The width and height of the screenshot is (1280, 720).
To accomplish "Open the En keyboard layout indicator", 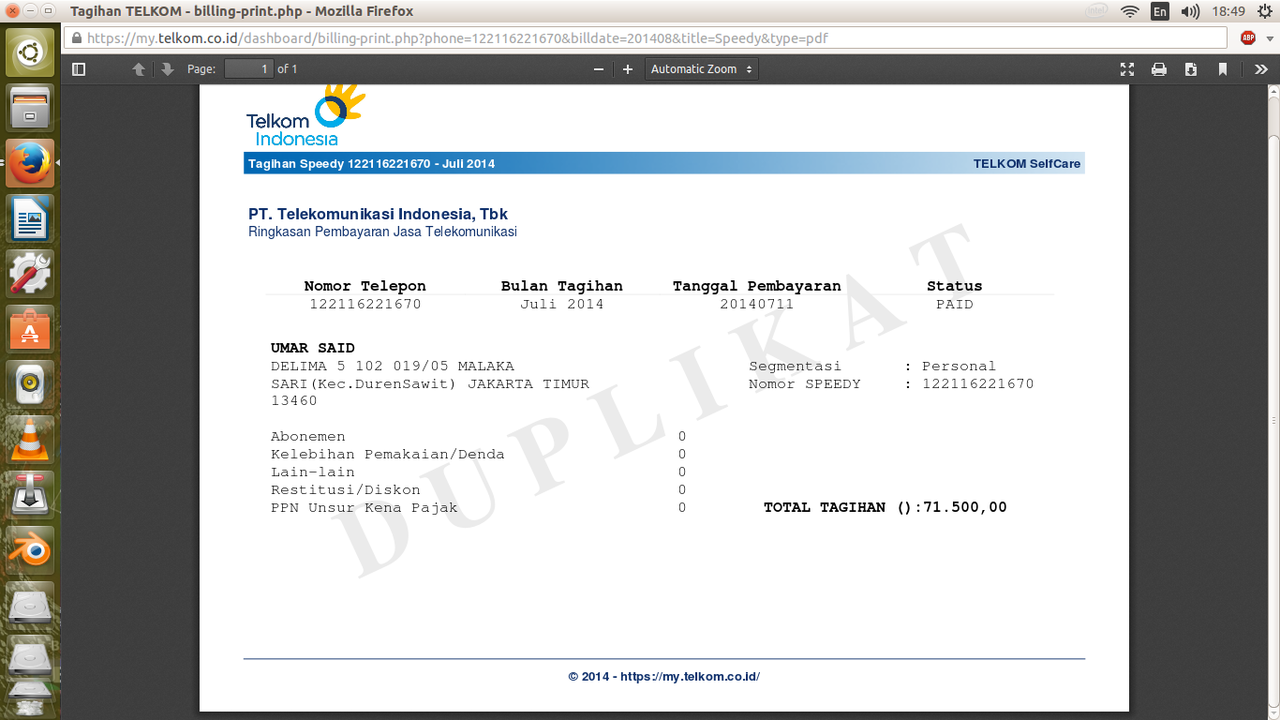I will coord(1160,11).
